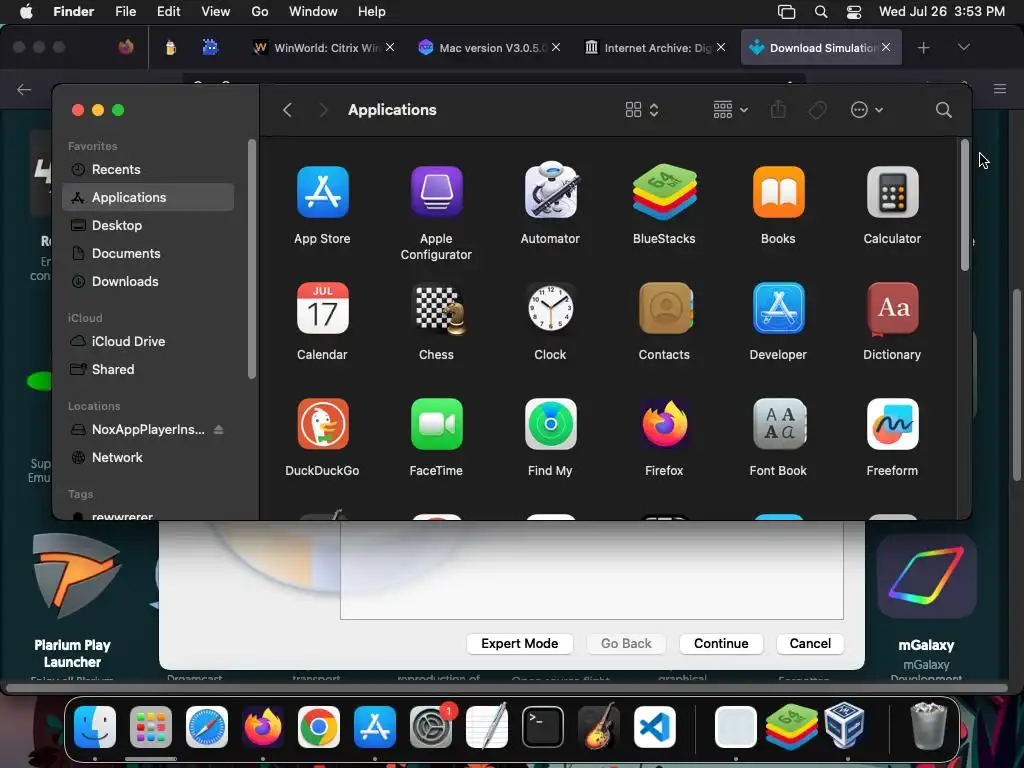Open the Dictionary app

pos(892,308)
